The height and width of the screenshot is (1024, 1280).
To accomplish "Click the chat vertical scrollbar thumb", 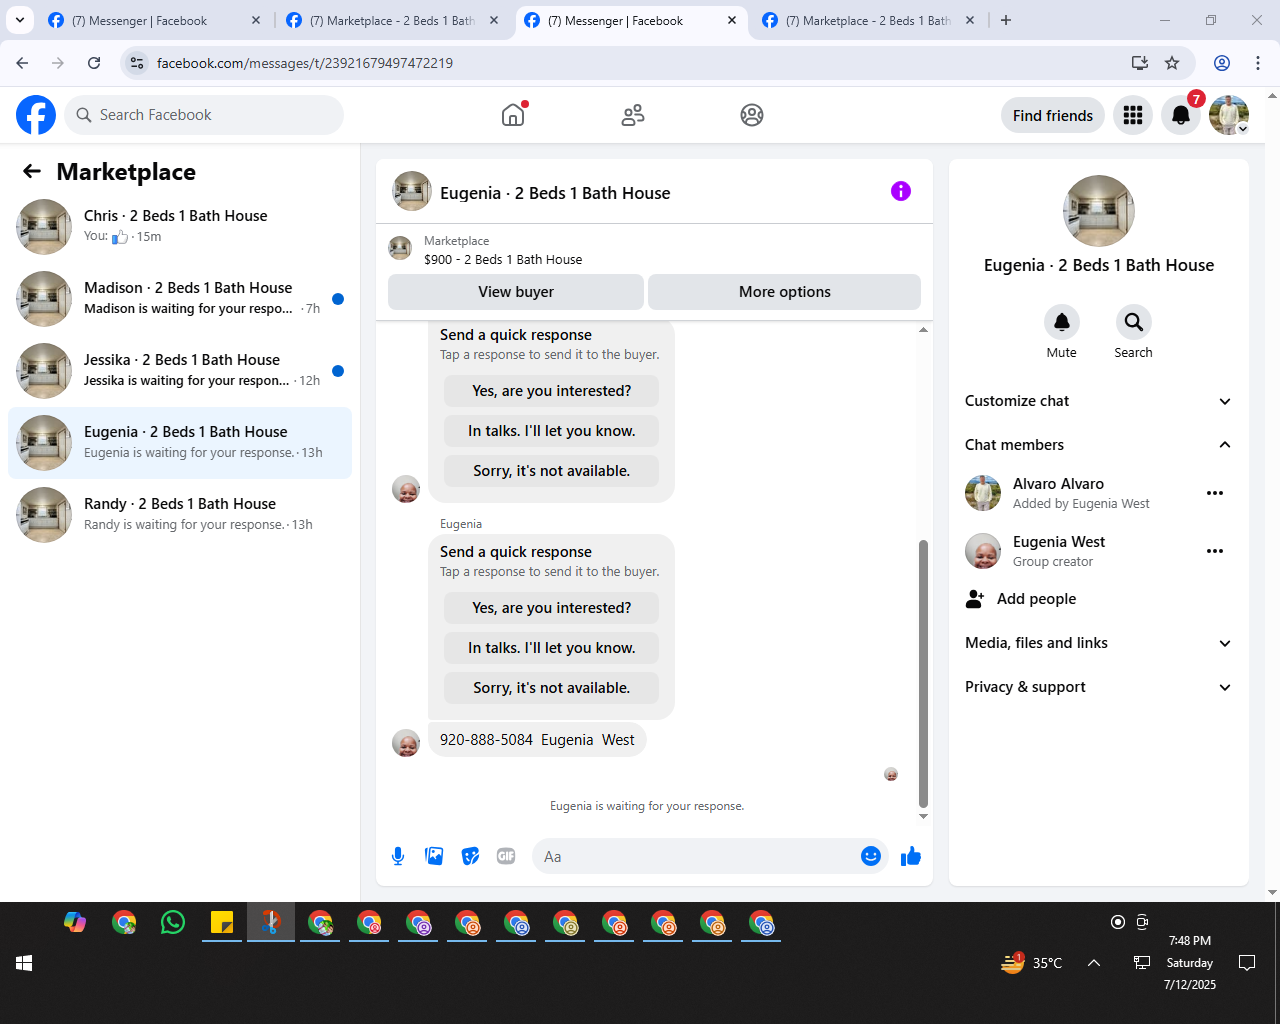I will point(923,673).
